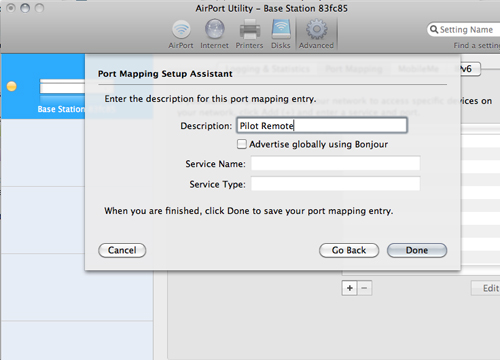The width and height of the screenshot is (500, 360).
Task: Click the search magnifier icon
Action: (434, 29)
